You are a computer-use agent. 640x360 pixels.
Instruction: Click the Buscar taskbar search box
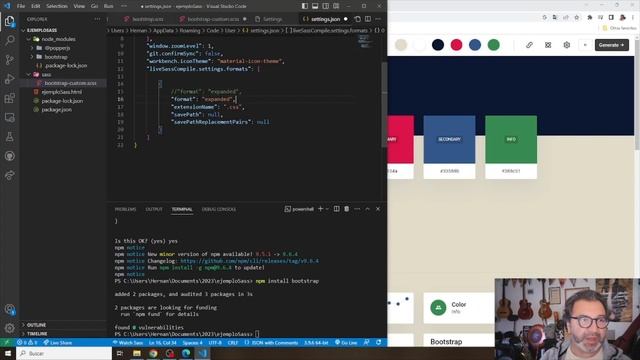coord(64,353)
